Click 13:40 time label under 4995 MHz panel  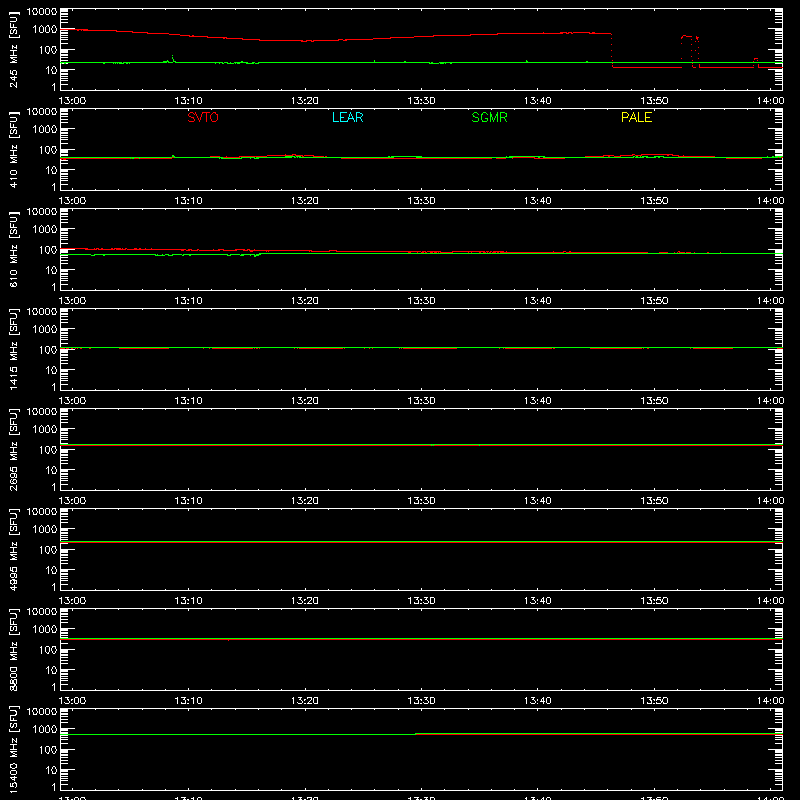point(538,601)
